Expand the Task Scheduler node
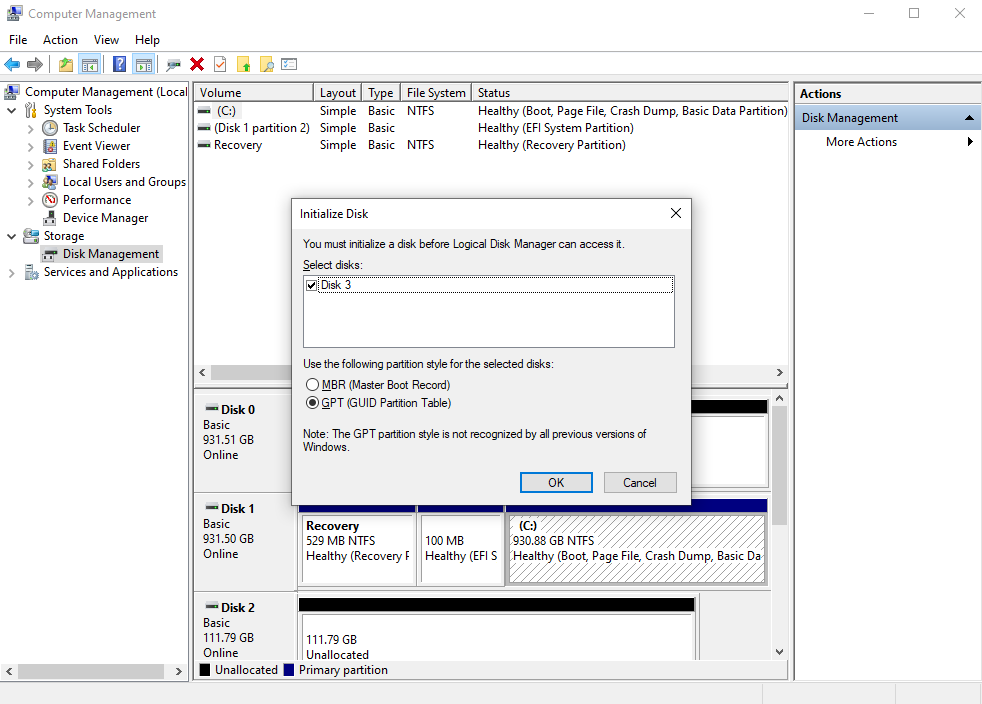982x704 pixels. 30,128
